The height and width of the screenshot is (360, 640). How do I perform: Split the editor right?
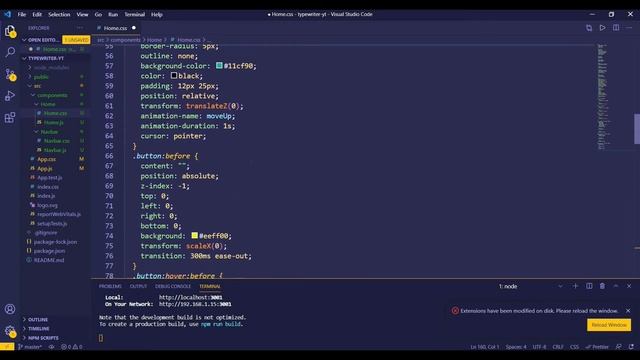(x=616, y=28)
